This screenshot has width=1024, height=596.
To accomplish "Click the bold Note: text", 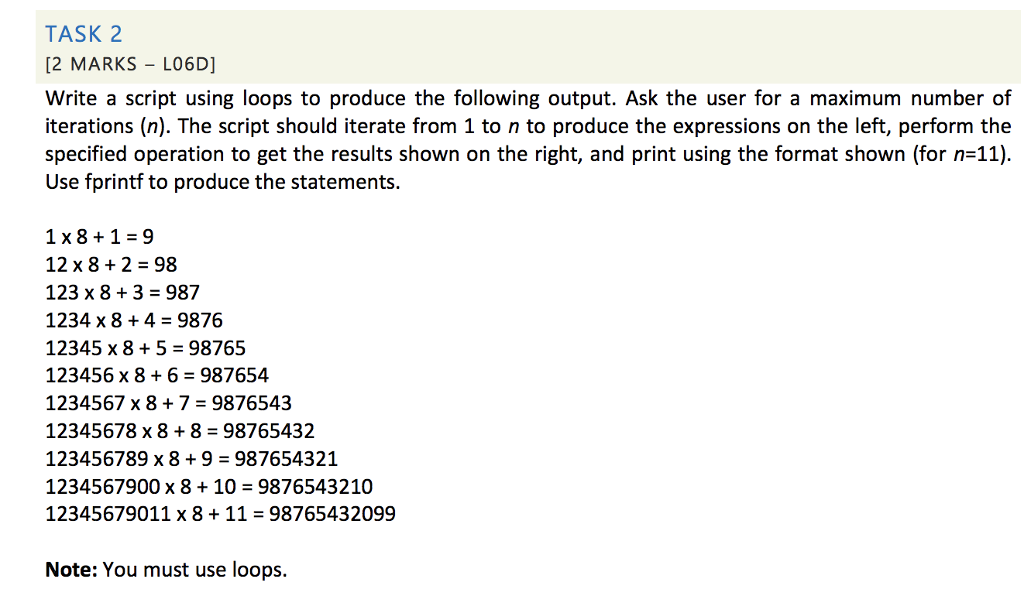I will (x=71, y=570).
